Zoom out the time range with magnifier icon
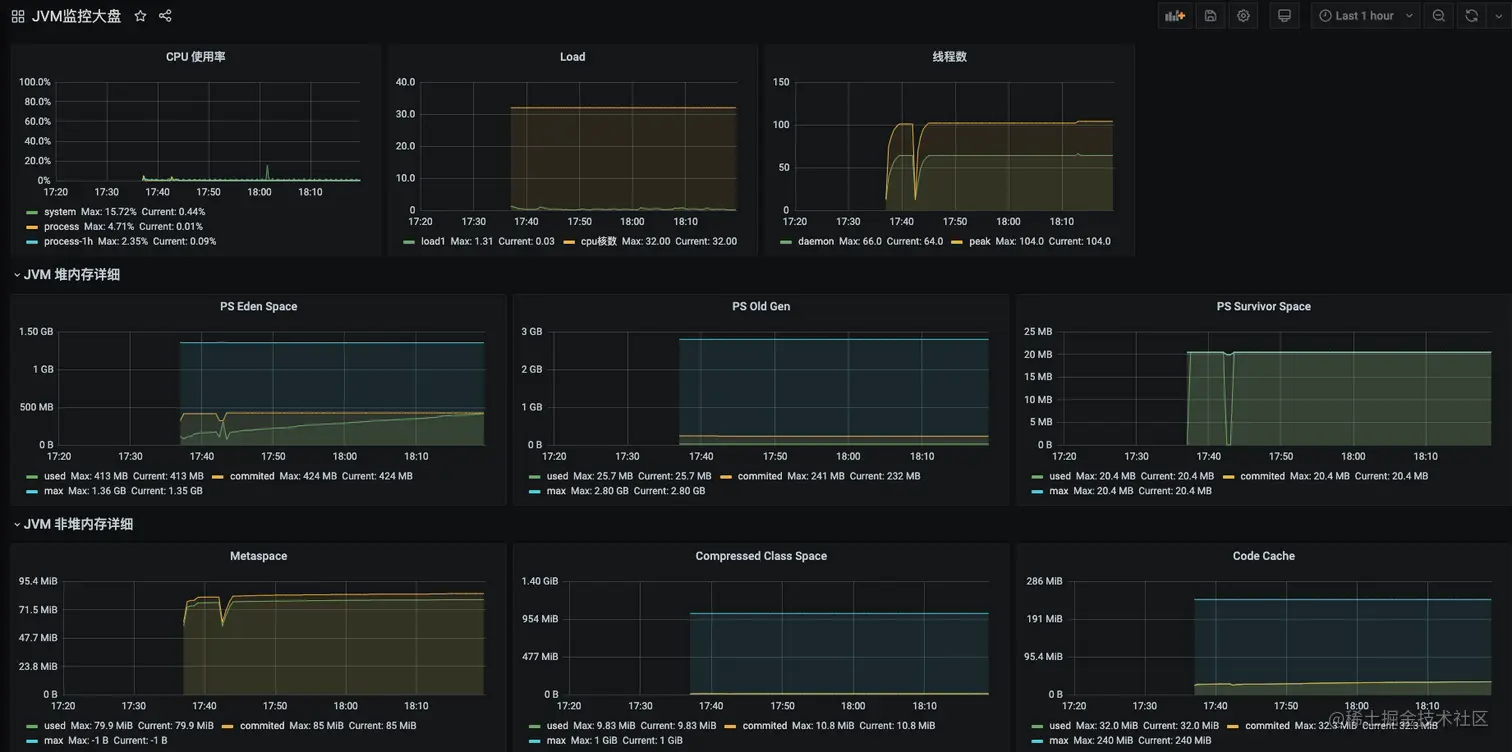1512x752 pixels. [x=1438, y=15]
